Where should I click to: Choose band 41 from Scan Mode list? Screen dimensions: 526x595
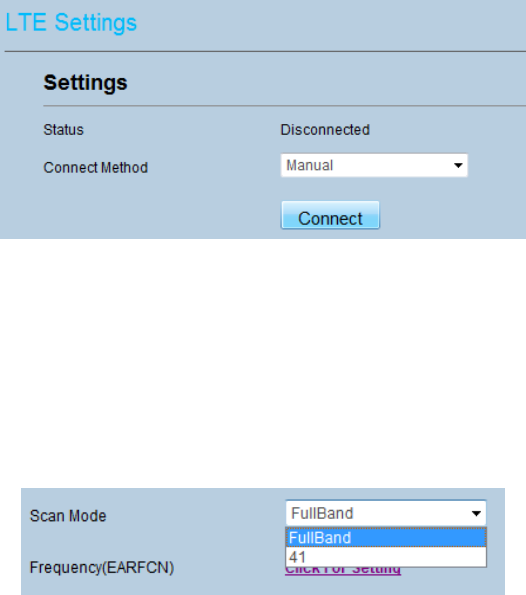[386, 557]
